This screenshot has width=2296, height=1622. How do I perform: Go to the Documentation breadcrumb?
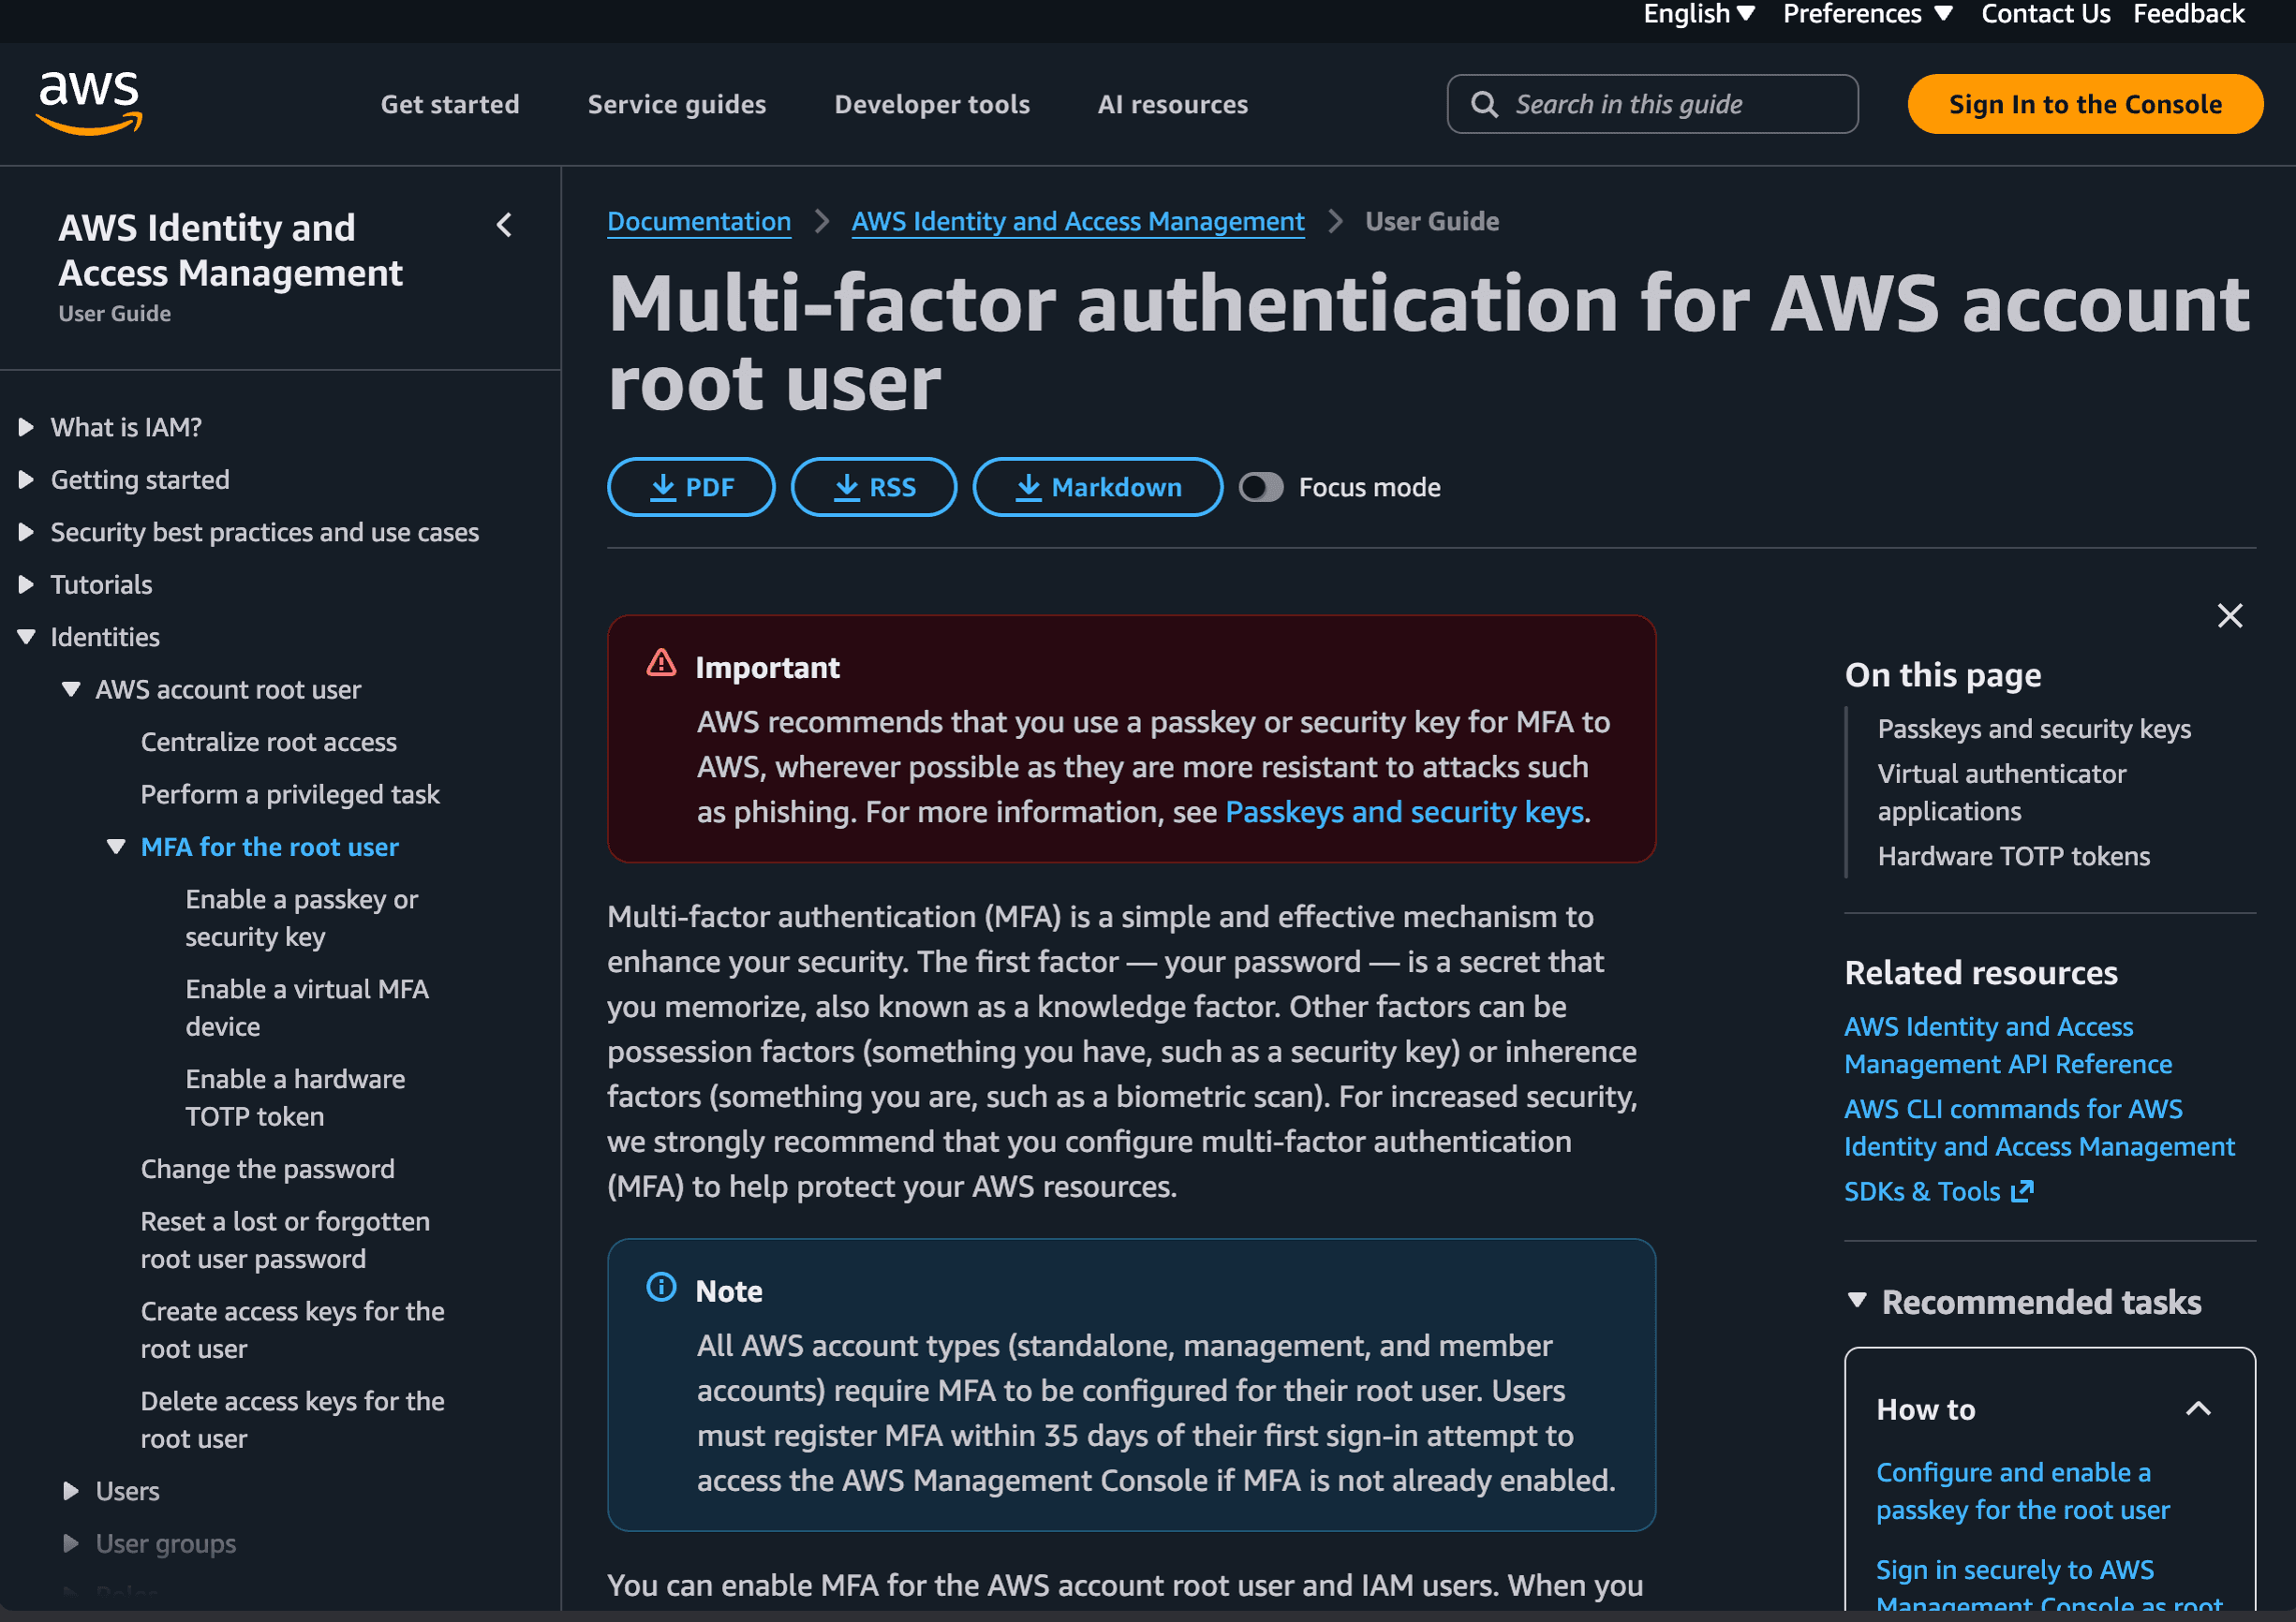coord(699,221)
